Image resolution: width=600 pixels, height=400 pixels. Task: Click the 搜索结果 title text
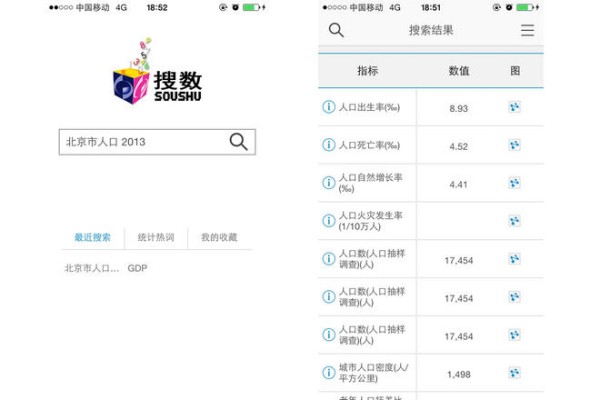(x=431, y=30)
